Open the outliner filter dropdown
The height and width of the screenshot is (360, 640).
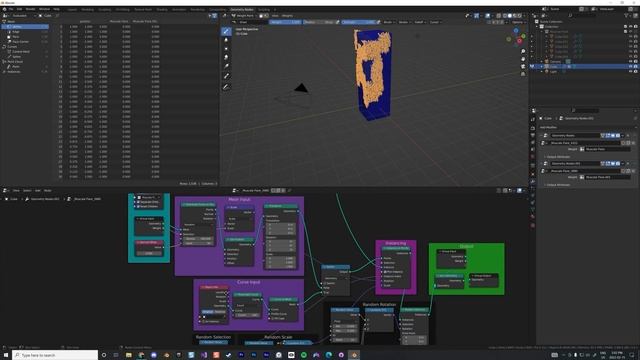coord(627,16)
